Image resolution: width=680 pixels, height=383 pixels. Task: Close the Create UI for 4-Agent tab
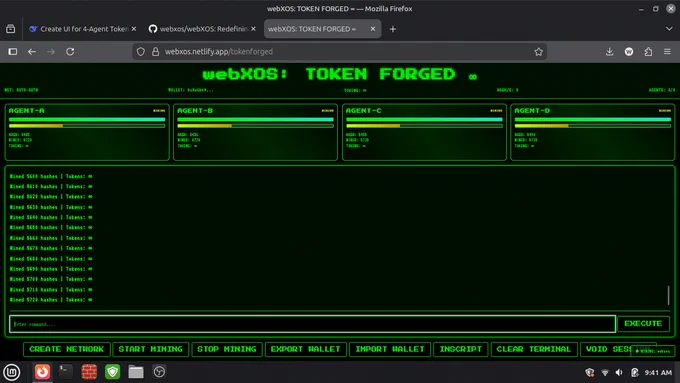pyautogui.click(x=134, y=29)
